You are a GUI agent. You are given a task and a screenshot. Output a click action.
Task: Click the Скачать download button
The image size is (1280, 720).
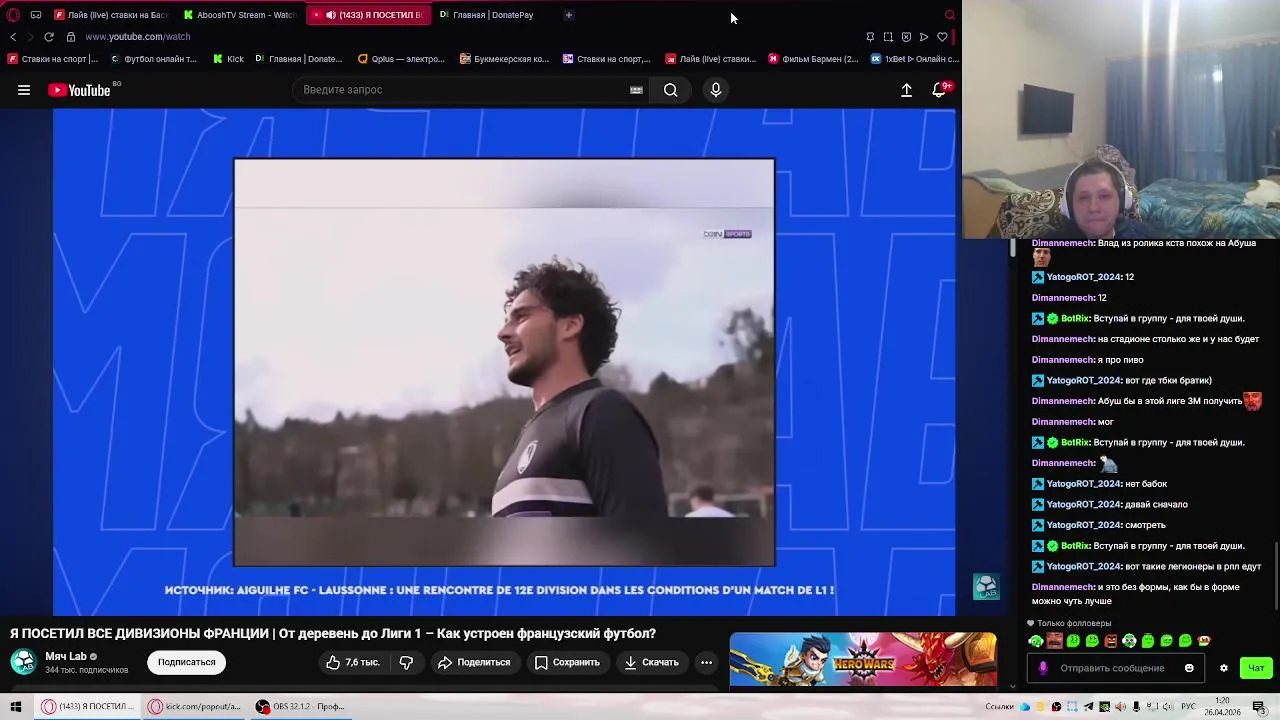(651, 662)
